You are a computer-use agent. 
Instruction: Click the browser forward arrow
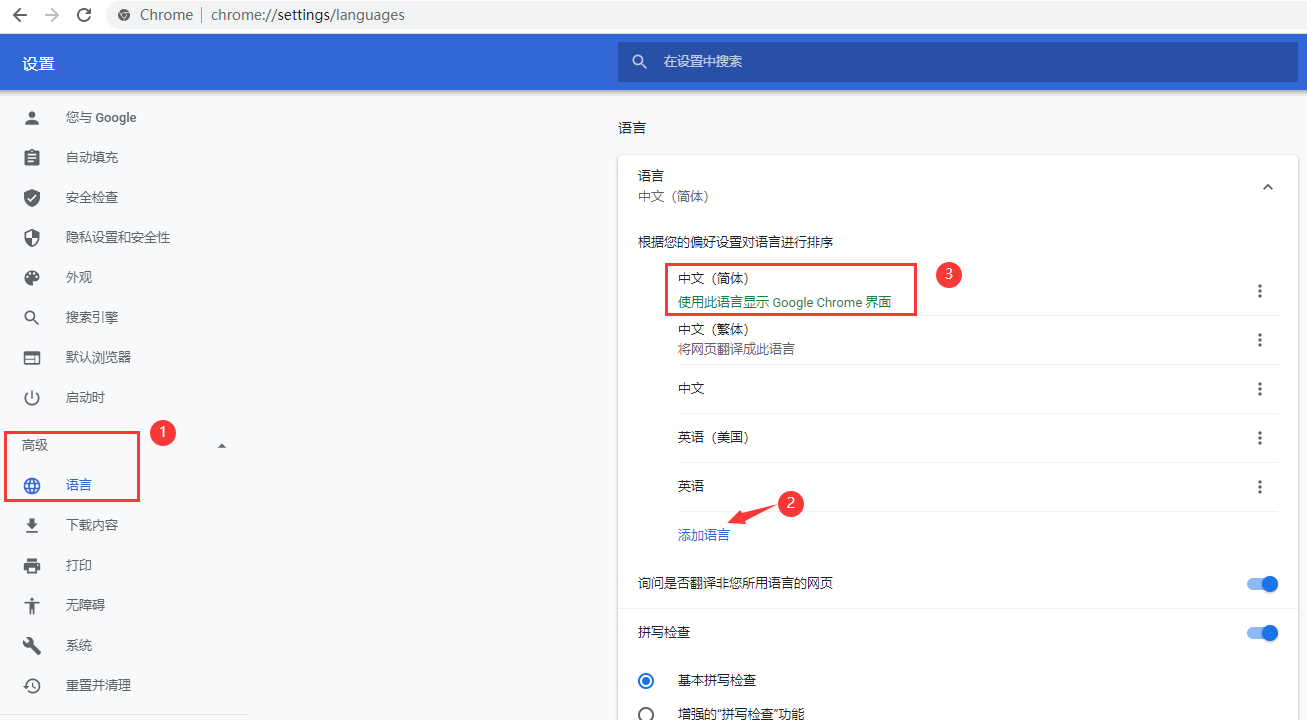pos(52,15)
